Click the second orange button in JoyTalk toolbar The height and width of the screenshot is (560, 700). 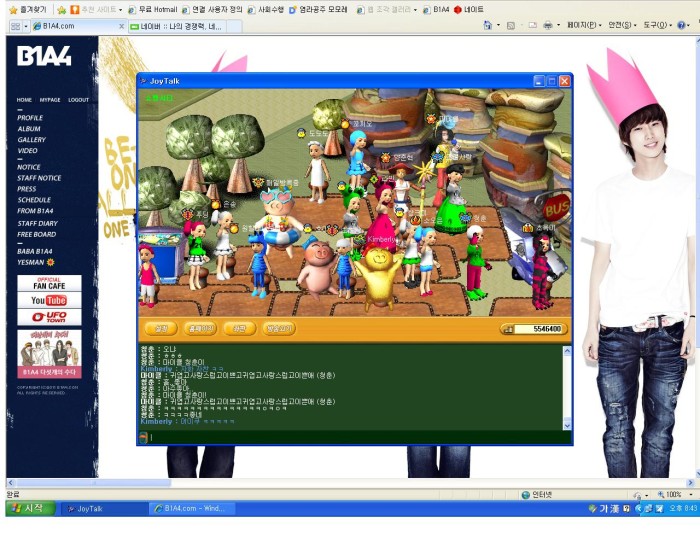tap(201, 328)
